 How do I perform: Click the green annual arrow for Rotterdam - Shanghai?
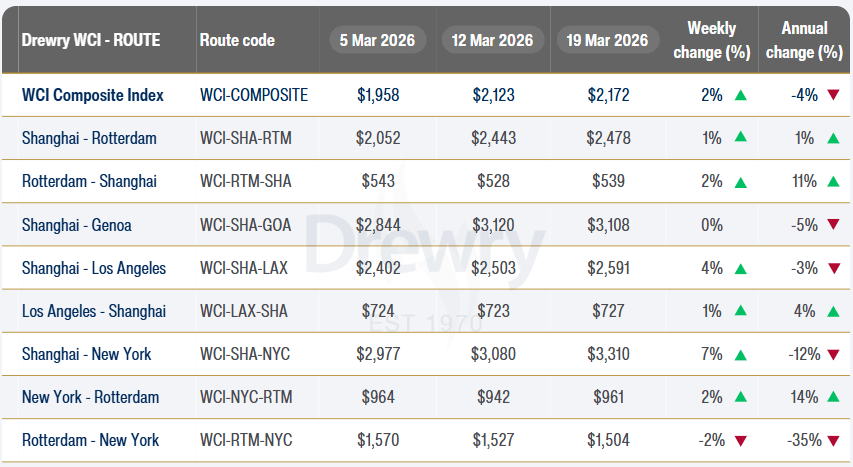[833, 182]
